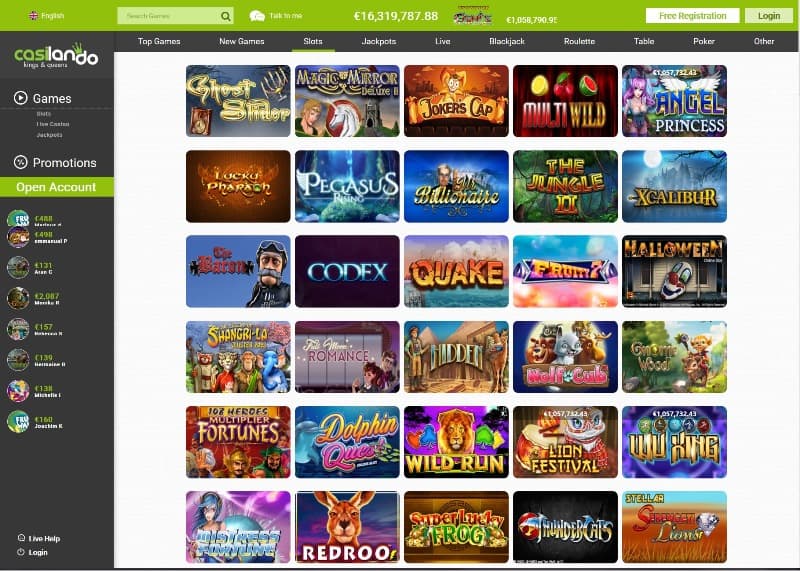The width and height of the screenshot is (800, 571).
Task: Launch the Halloween slot game
Action: pyautogui.click(x=674, y=271)
